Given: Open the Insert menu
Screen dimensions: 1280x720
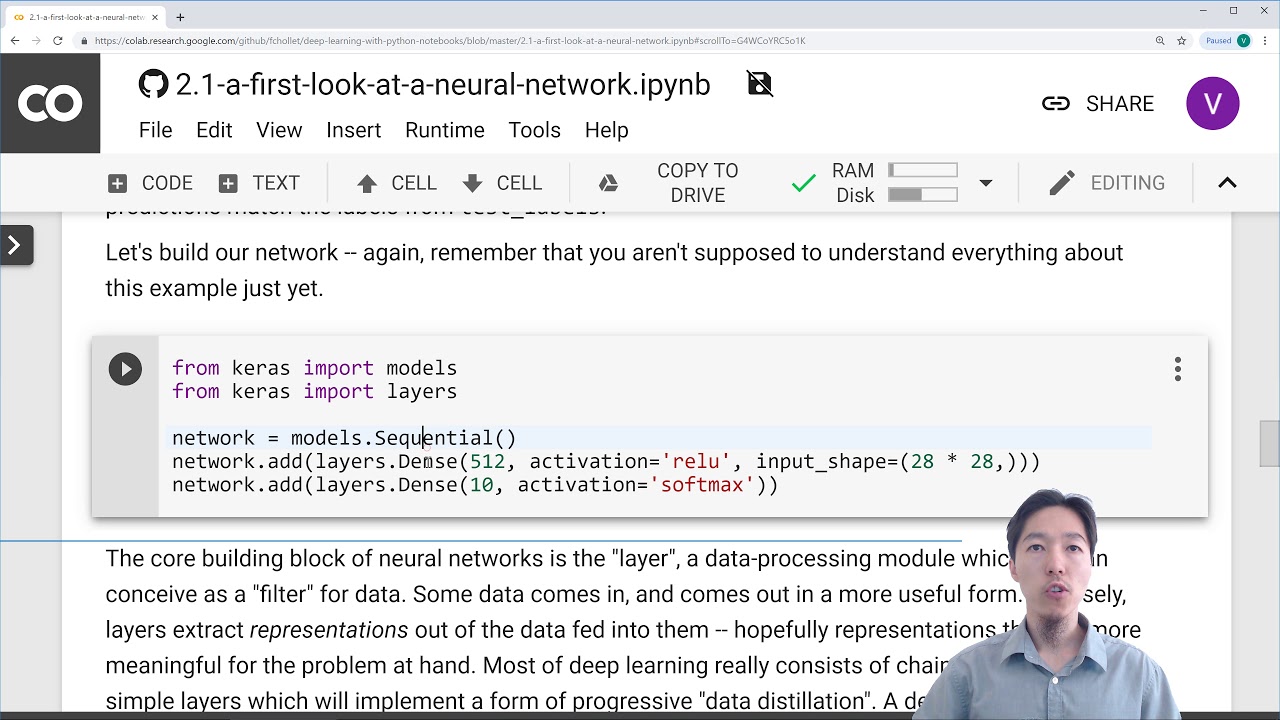Looking at the screenshot, I should 353,130.
